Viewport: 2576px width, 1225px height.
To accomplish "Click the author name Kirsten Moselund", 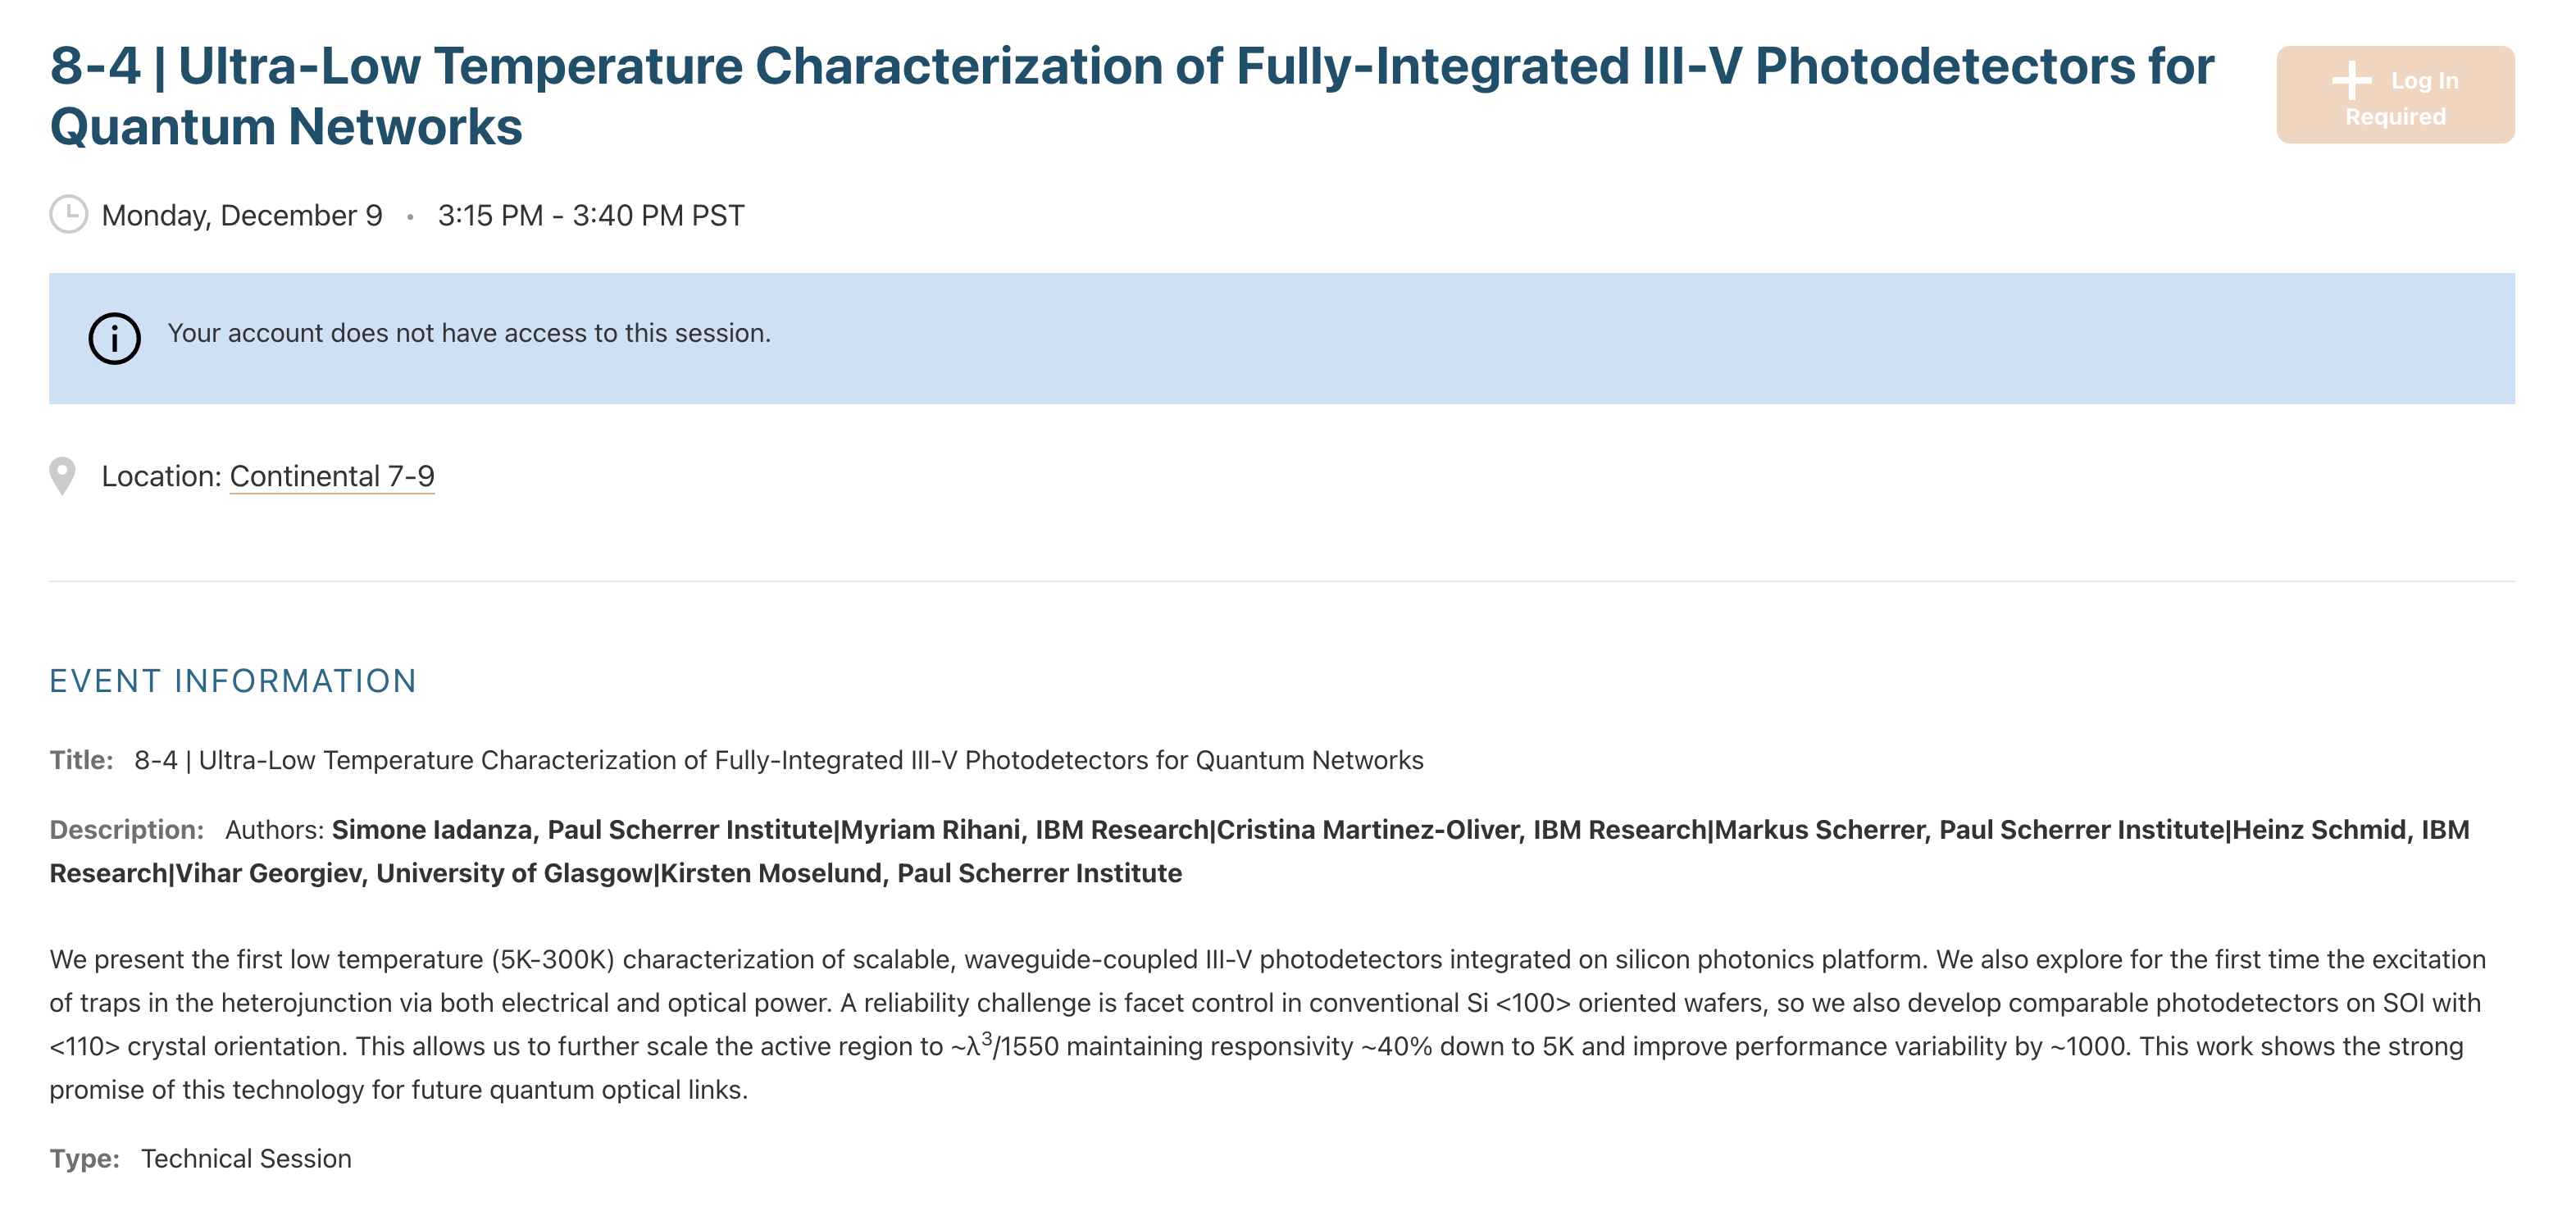I will coord(771,873).
